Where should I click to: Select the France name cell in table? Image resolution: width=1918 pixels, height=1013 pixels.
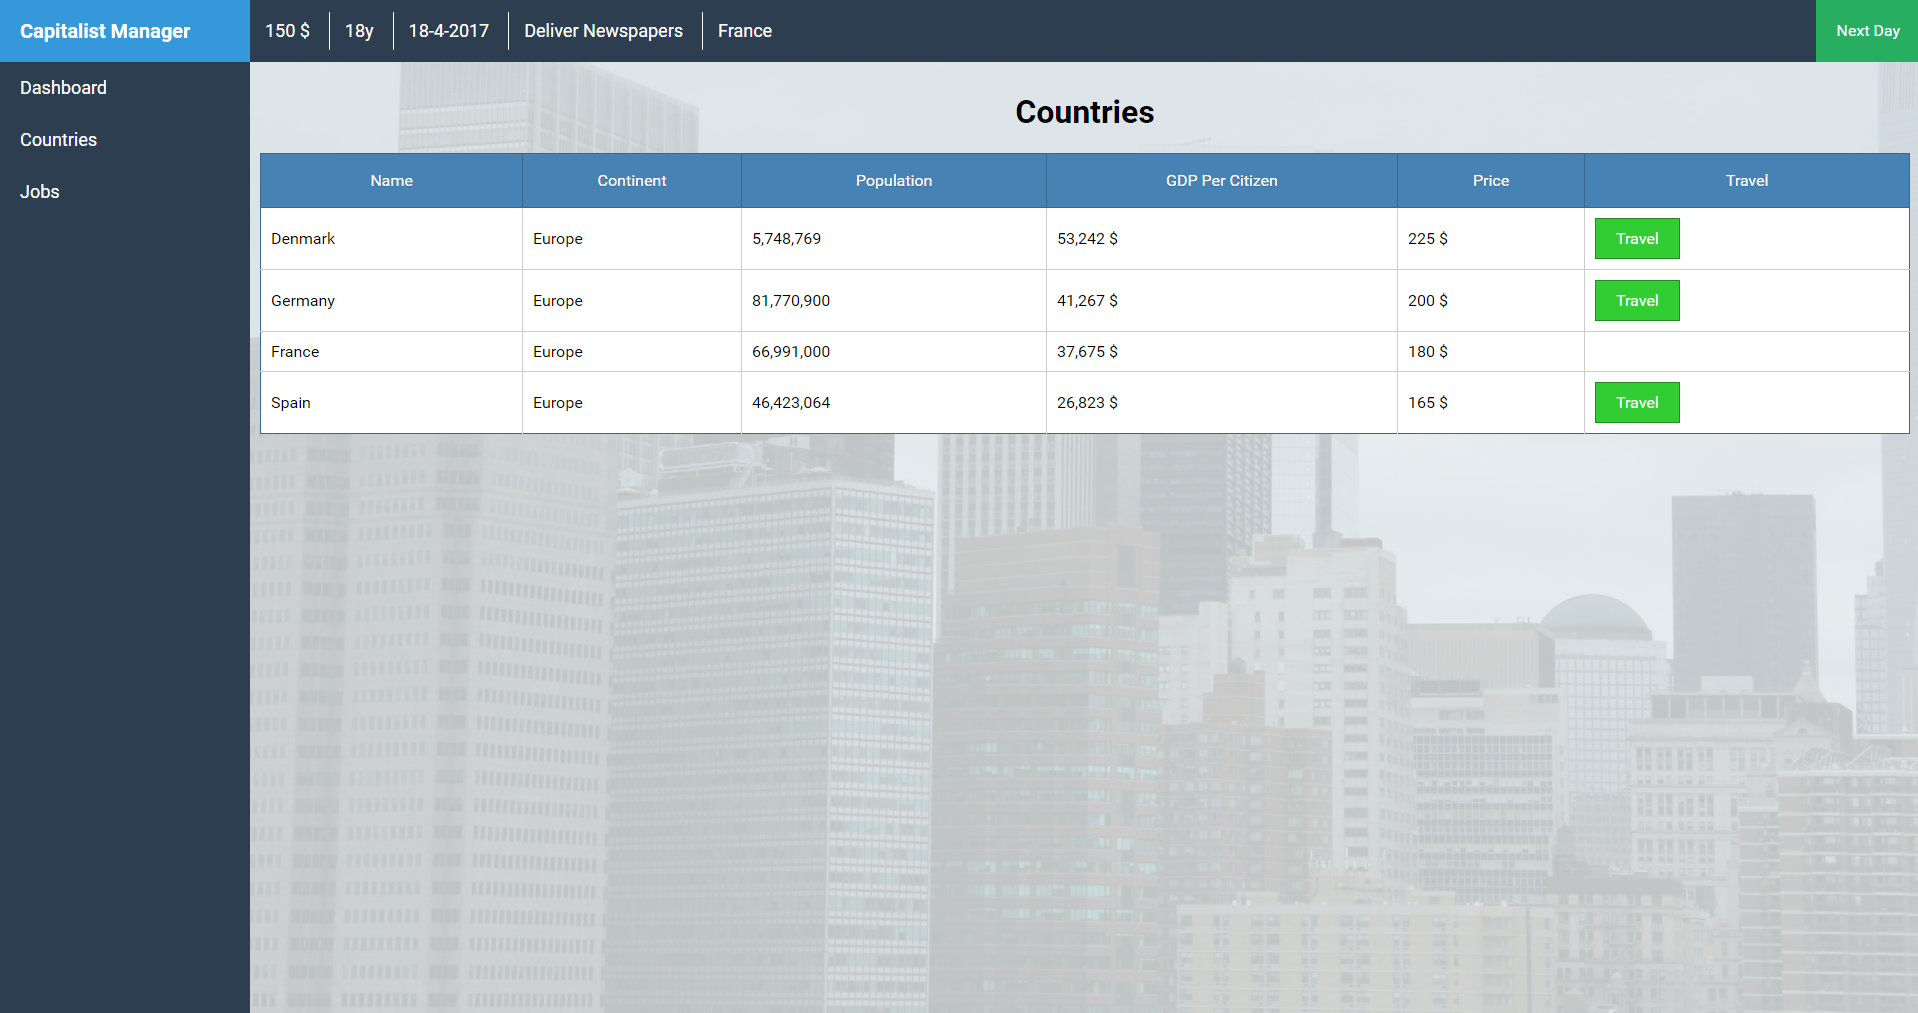[x=392, y=352]
